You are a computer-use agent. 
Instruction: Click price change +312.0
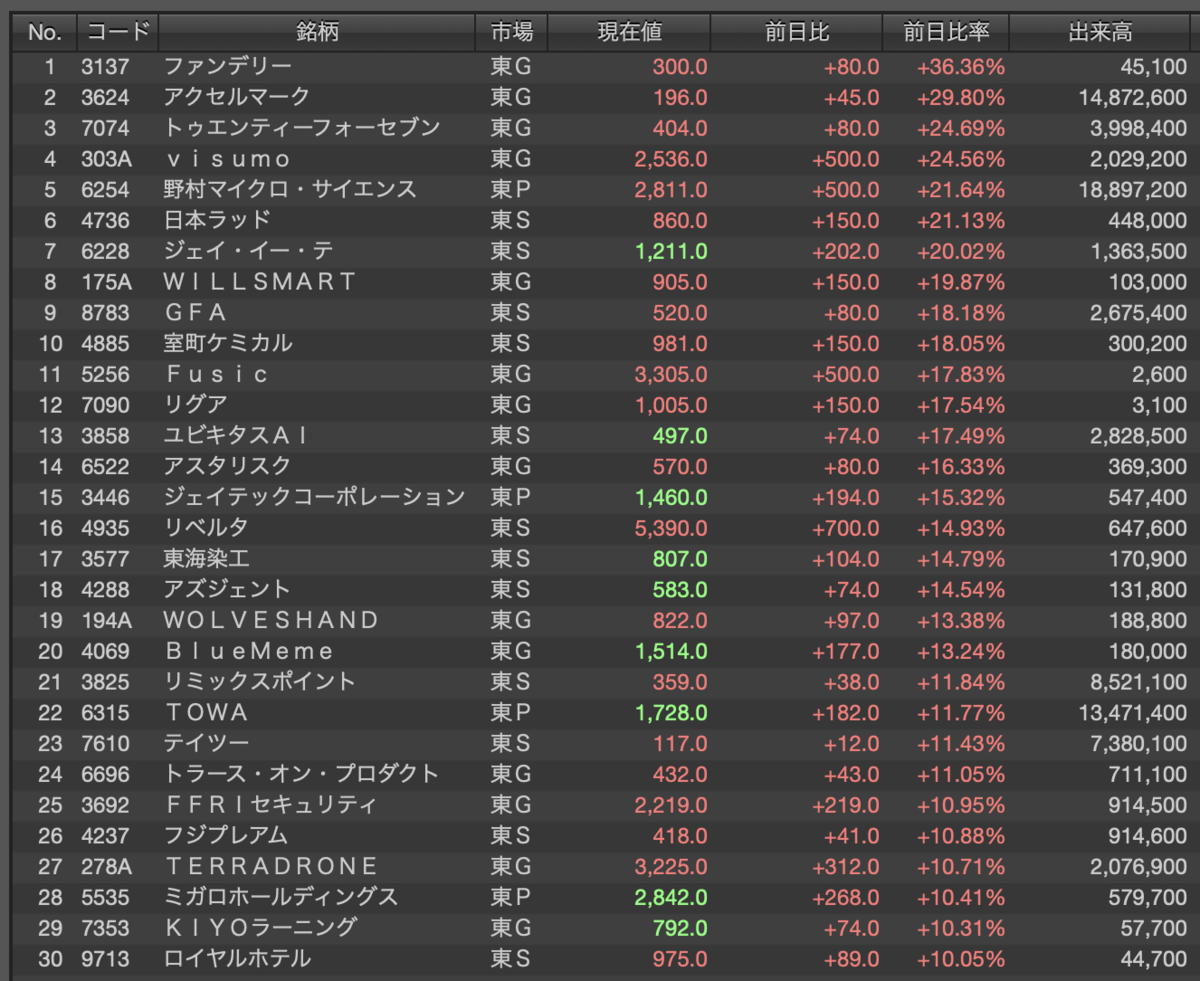tap(846, 867)
